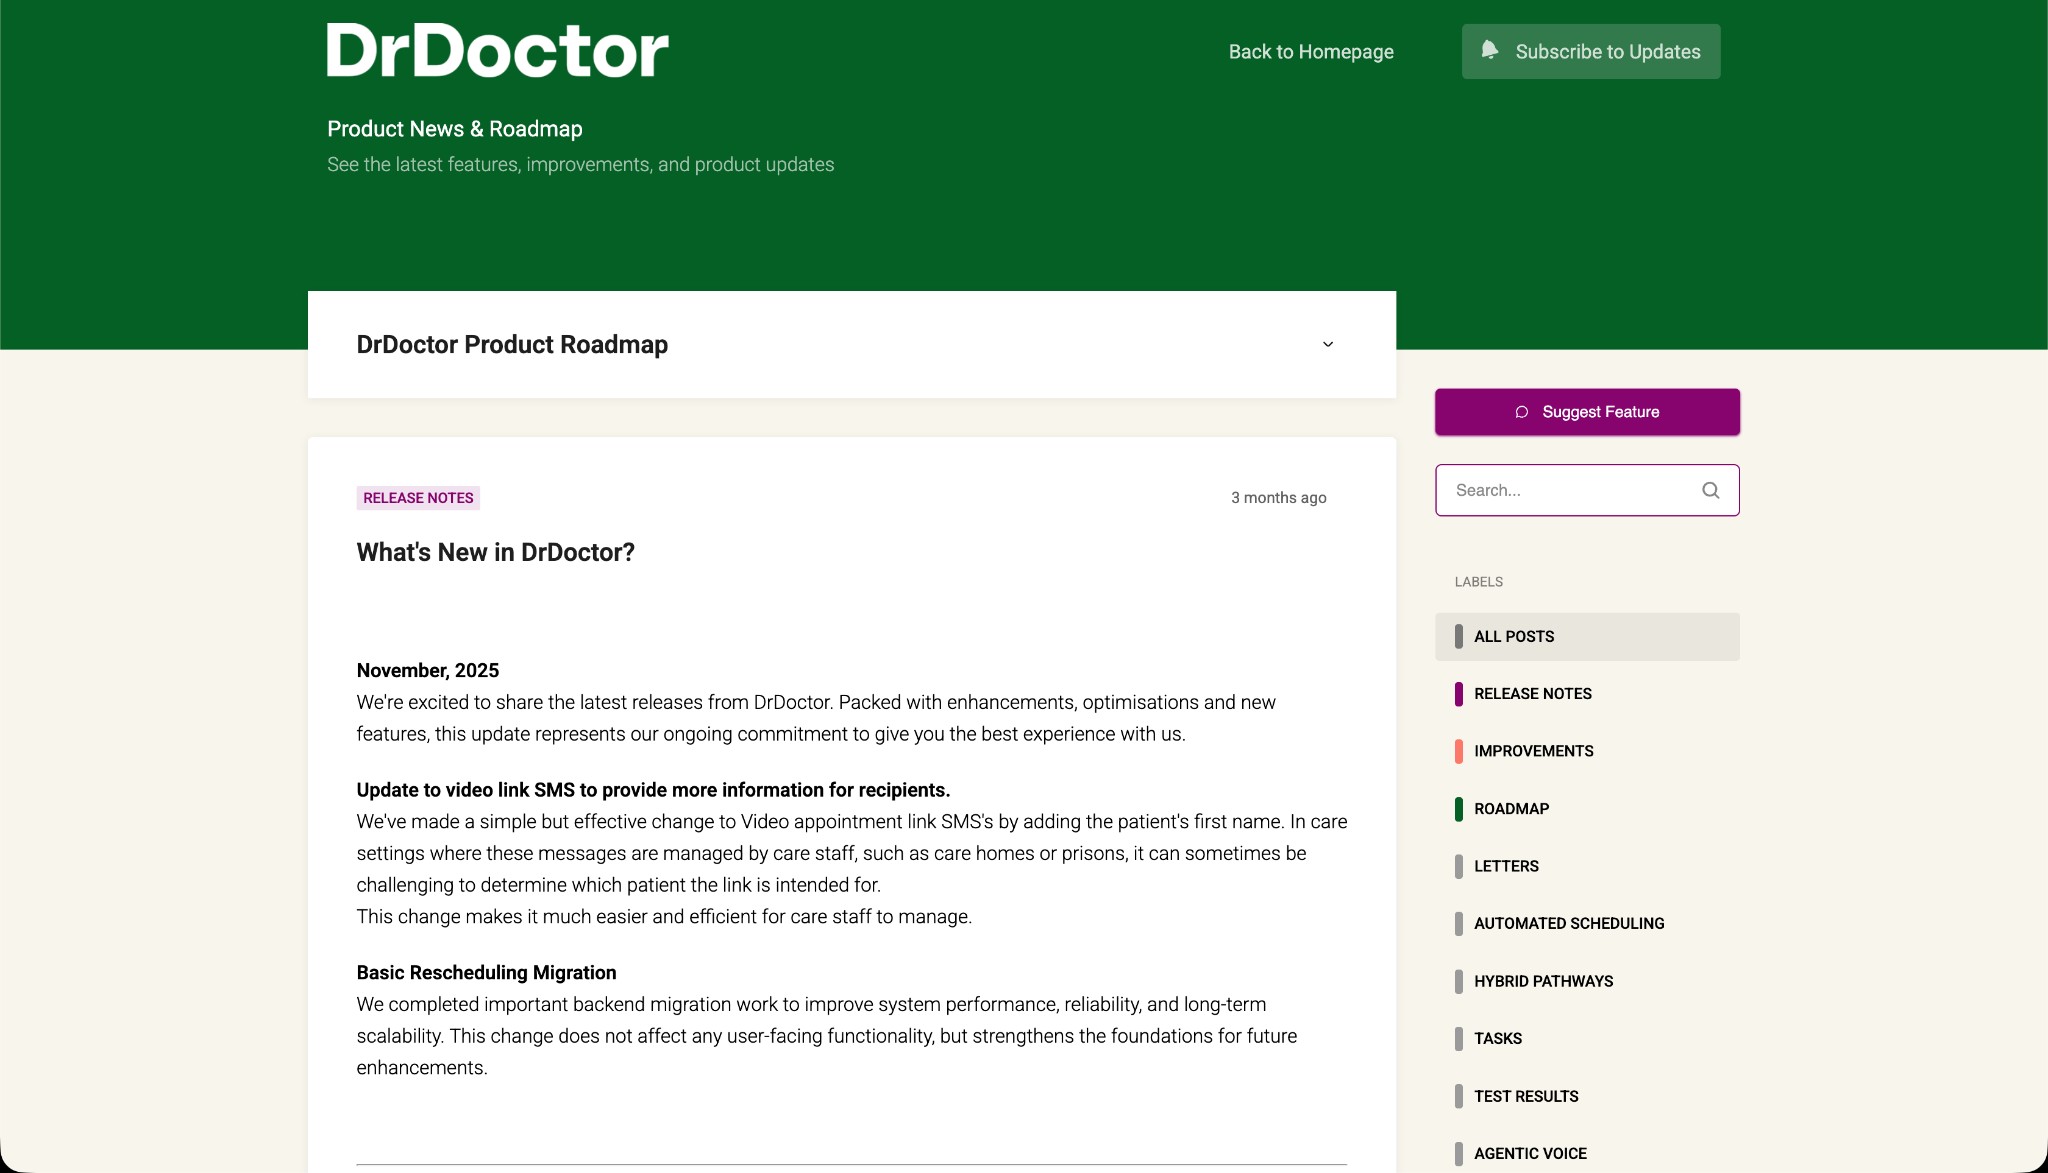The height and width of the screenshot is (1173, 2048).
Task: Select the DrDoctor logo
Action: pyautogui.click(x=497, y=50)
